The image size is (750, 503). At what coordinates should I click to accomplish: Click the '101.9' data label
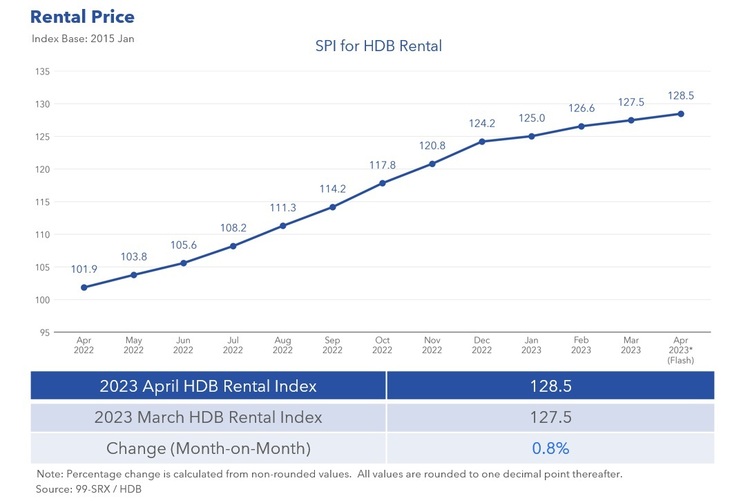tap(84, 269)
